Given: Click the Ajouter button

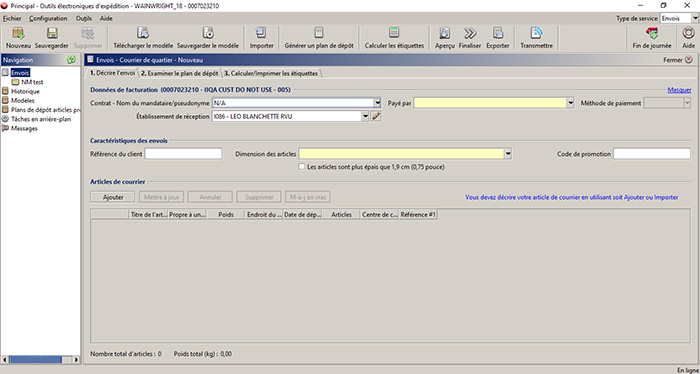Looking at the screenshot, I should coord(113,197).
